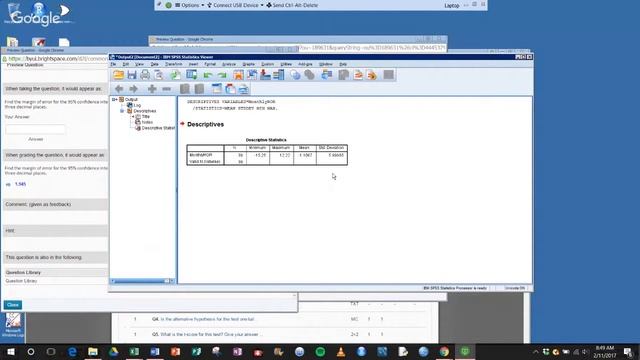Undo the last action in SPSS Viewer
Viewport: 640px width, 360px height.
208,75
